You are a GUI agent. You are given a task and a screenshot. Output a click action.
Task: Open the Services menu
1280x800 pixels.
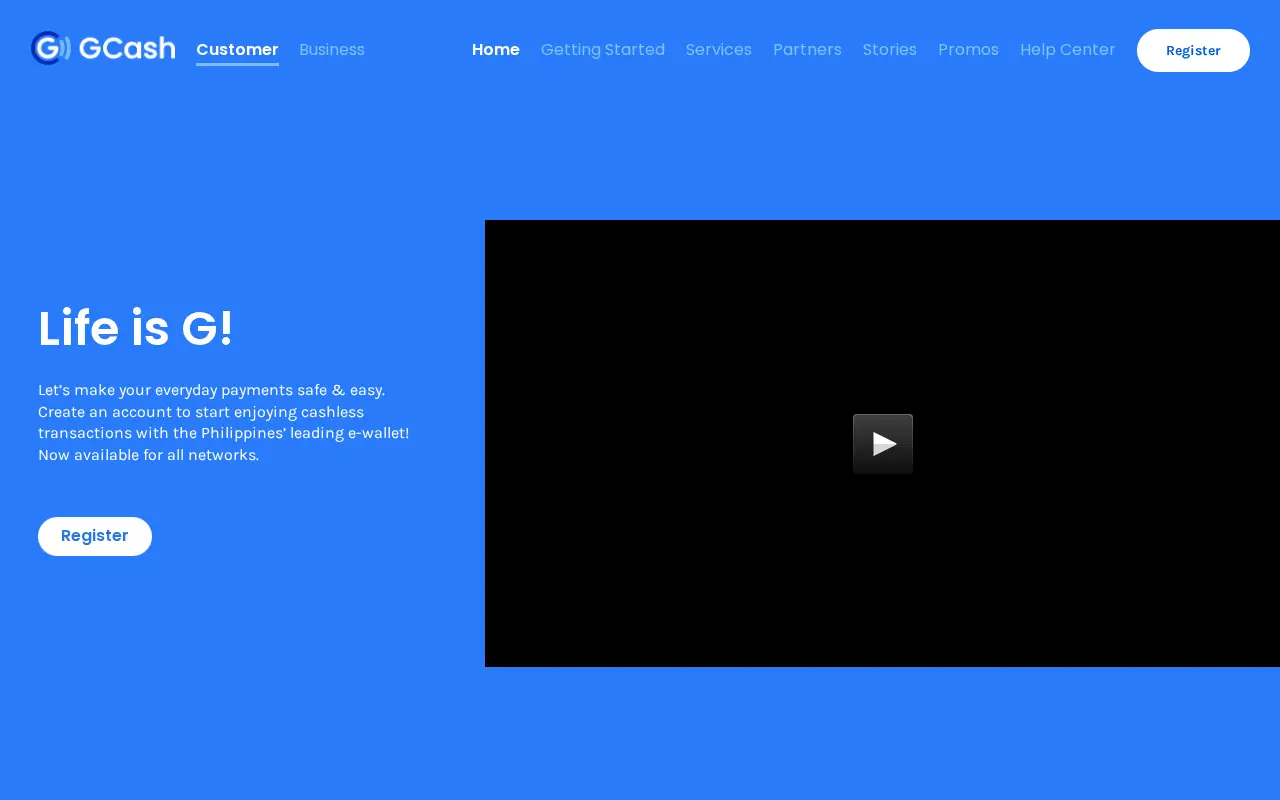719,49
